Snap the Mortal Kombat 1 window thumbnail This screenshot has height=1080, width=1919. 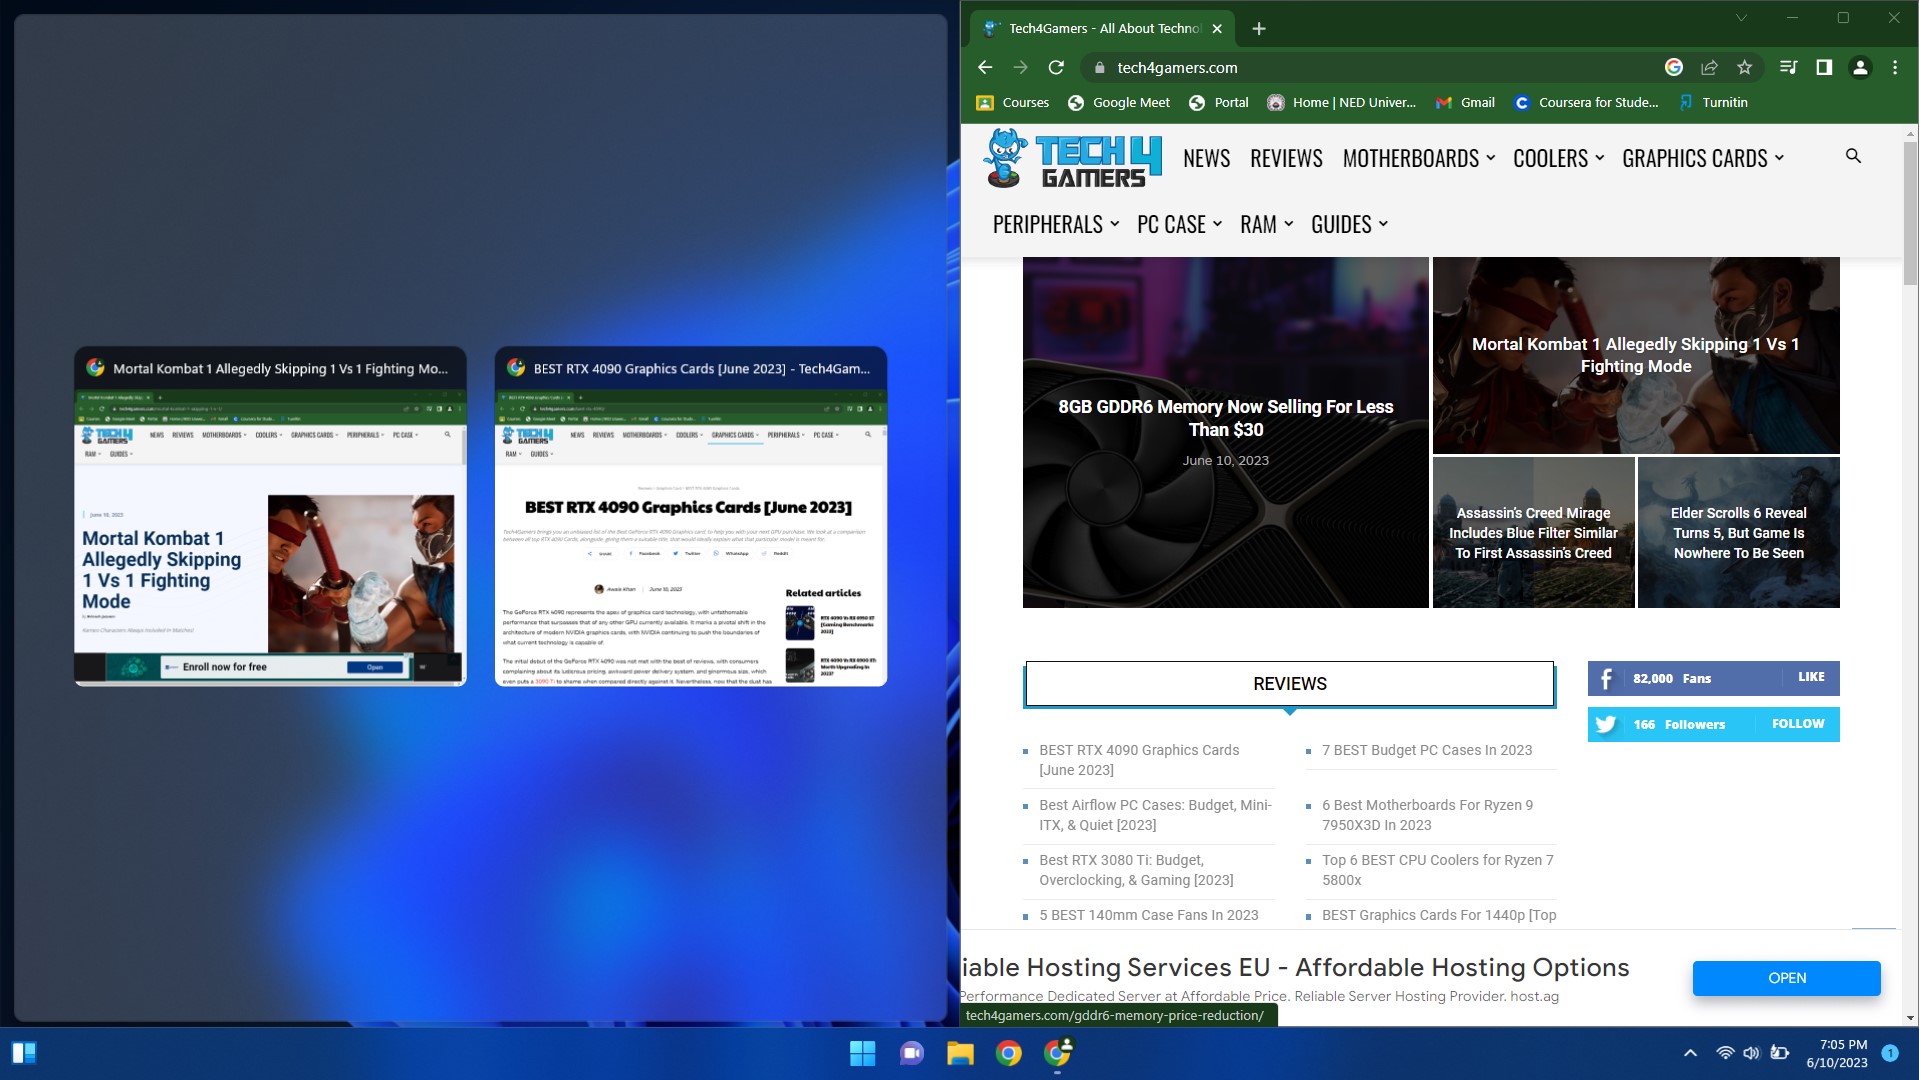tap(270, 516)
